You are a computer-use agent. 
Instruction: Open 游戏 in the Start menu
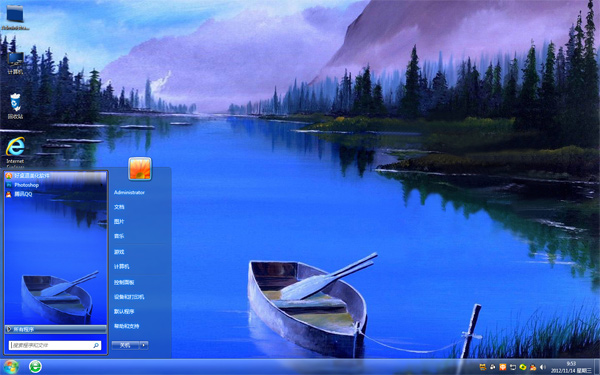click(x=119, y=252)
